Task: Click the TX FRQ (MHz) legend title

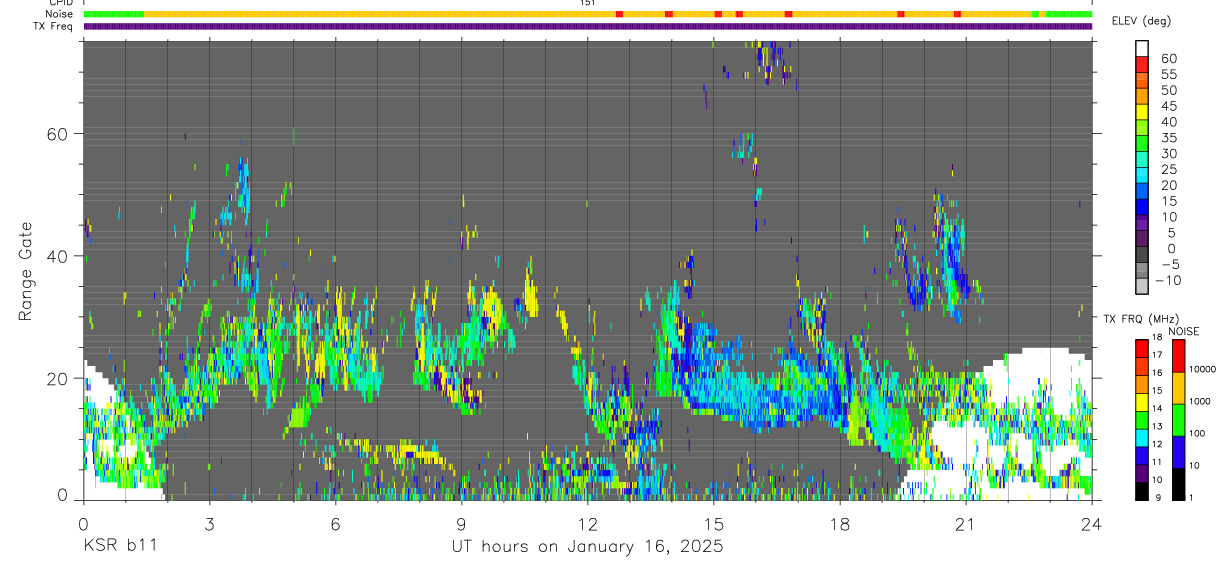Action: click(1137, 318)
